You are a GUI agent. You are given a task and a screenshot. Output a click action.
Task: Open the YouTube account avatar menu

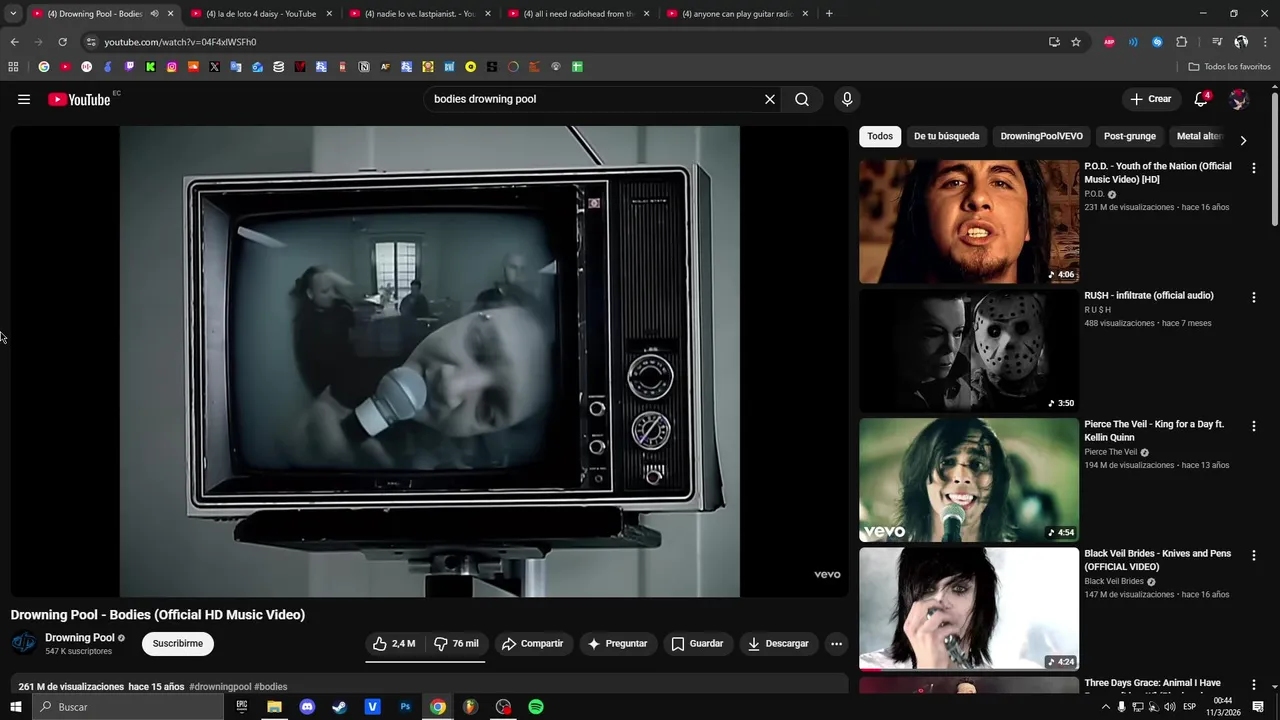point(1239,99)
